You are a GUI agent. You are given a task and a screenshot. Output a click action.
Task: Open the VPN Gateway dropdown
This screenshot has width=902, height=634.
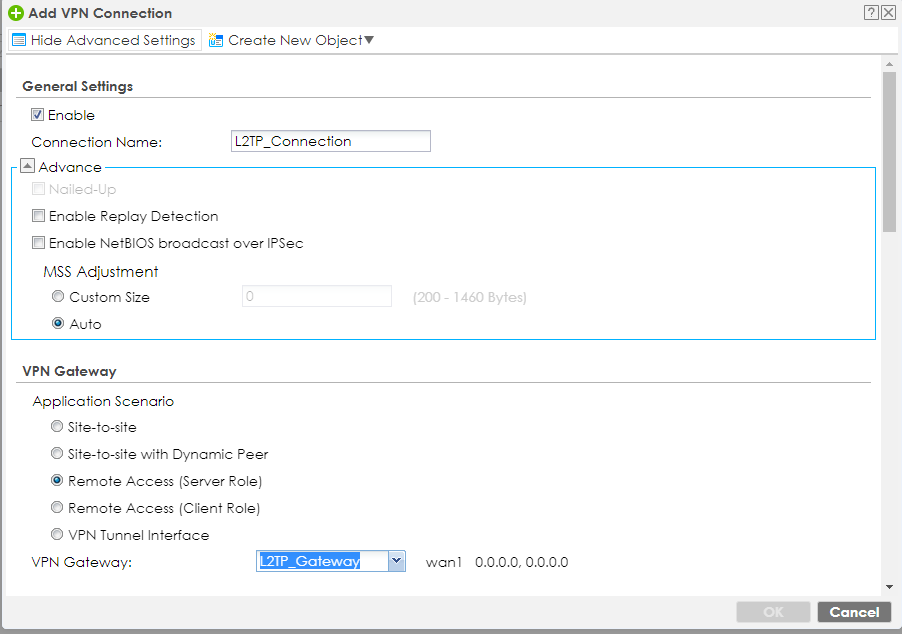coord(396,561)
